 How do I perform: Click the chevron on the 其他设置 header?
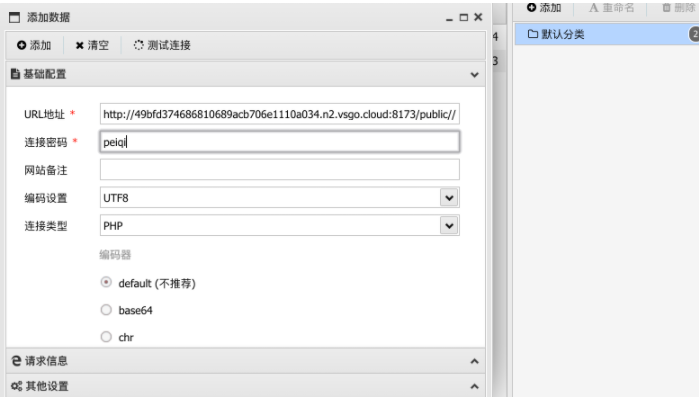[474, 386]
